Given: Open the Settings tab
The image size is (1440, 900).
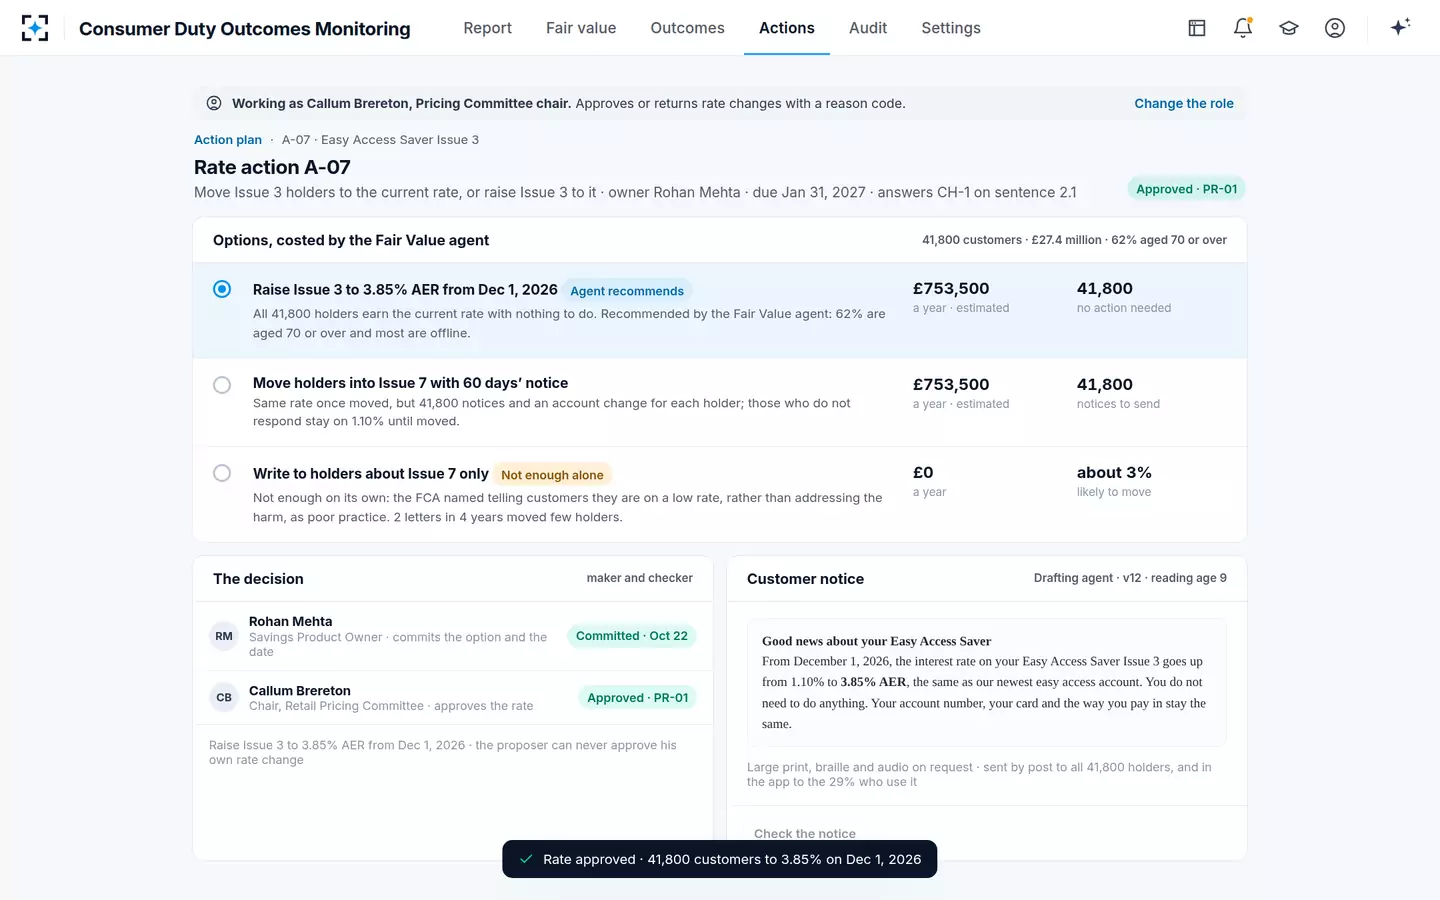Looking at the screenshot, I should click(x=951, y=28).
